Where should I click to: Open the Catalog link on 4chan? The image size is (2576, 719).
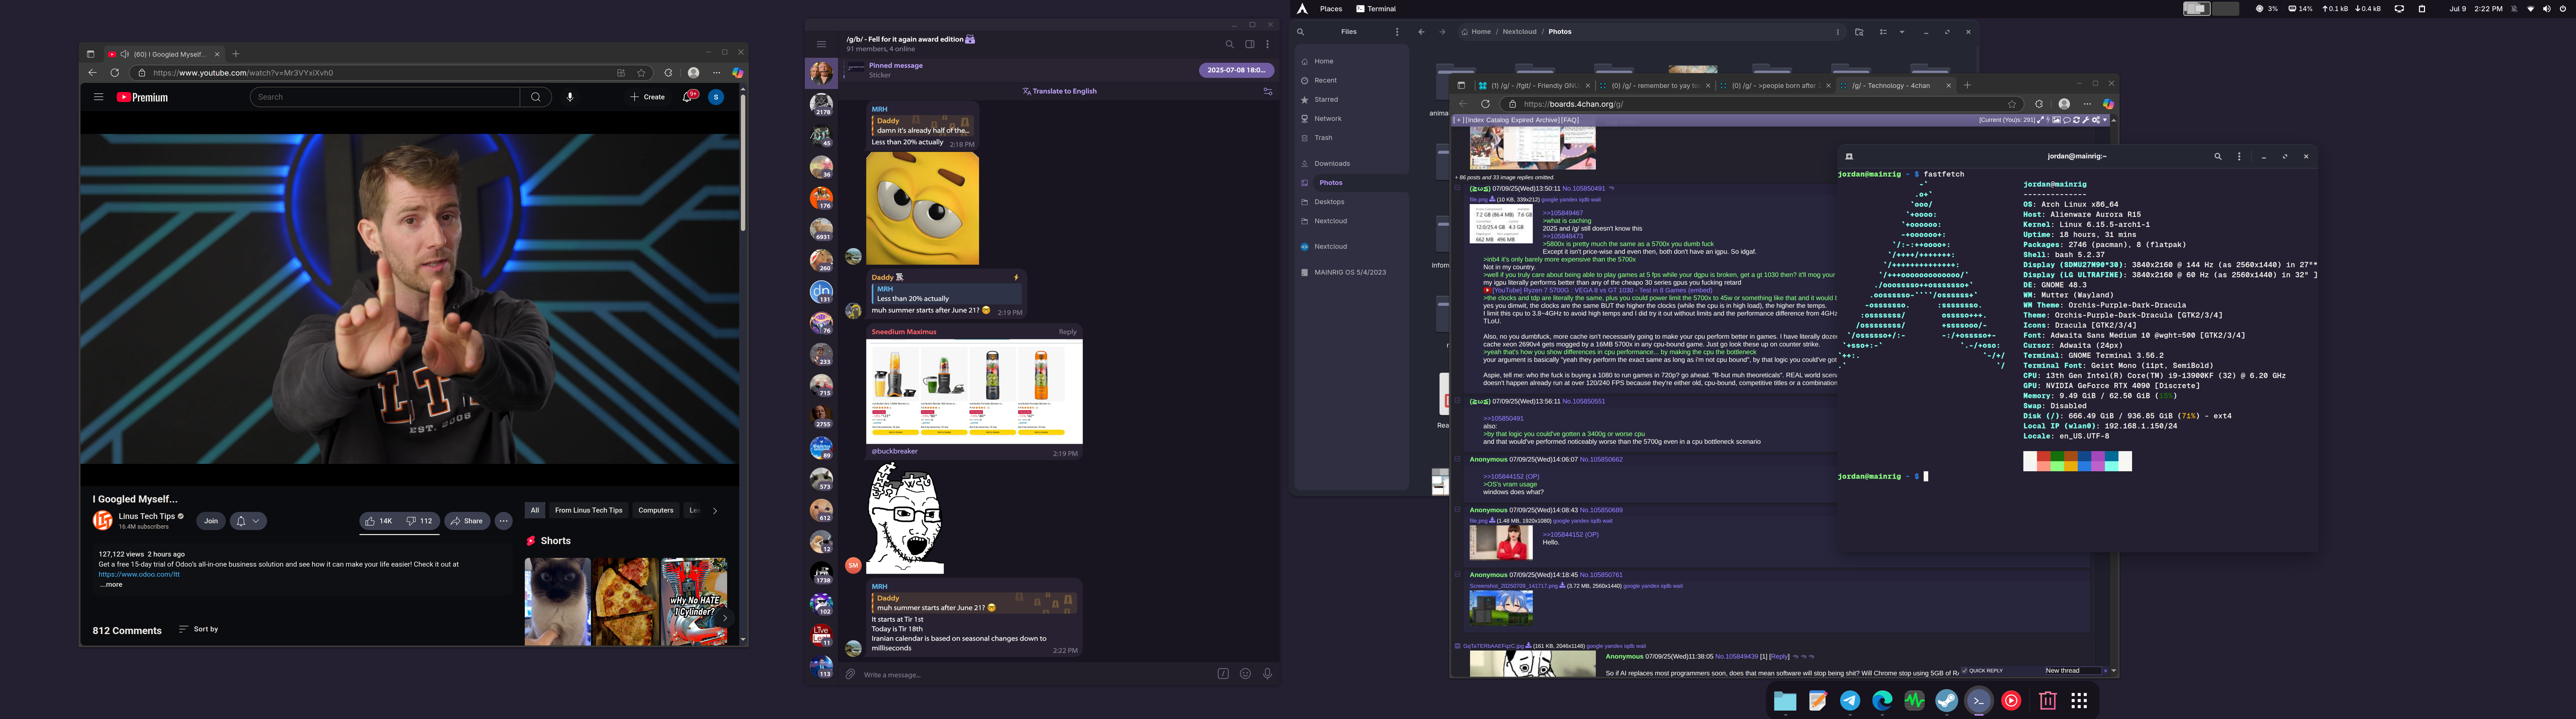pyautogui.click(x=1498, y=120)
